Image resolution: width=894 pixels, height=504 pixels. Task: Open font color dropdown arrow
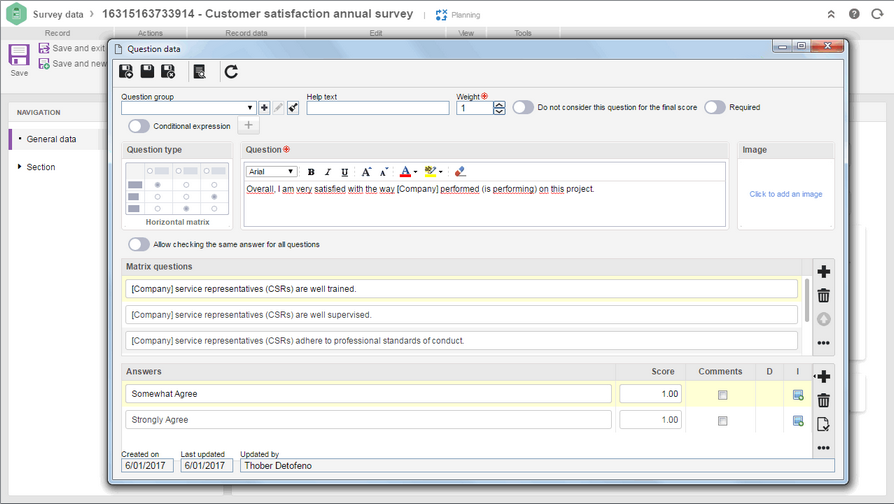416,172
